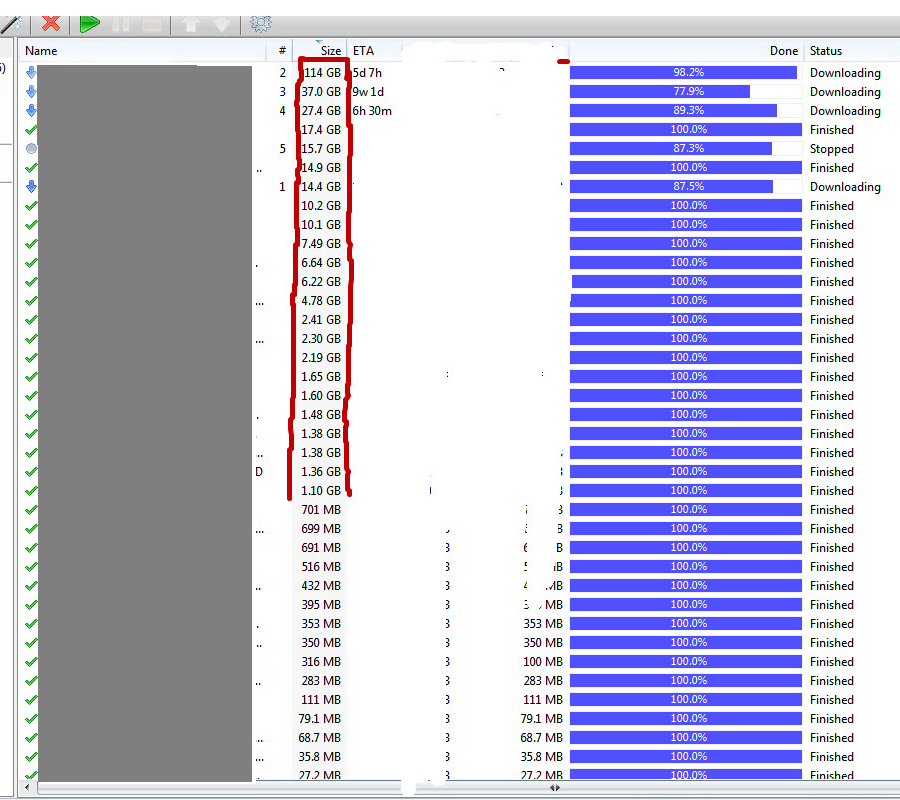Screen dimensions: 900x800
Task: Select the 6.64 GB size cell
Action: click(321, 263)
